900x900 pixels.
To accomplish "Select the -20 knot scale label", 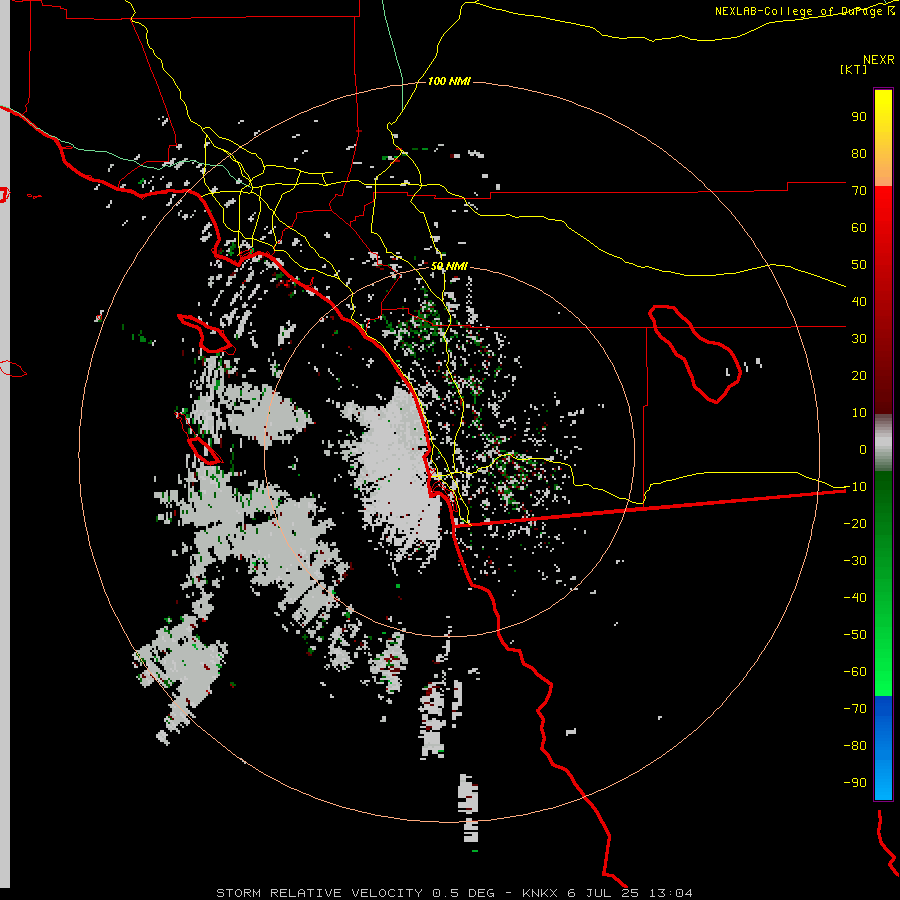I will click(855, 523).
